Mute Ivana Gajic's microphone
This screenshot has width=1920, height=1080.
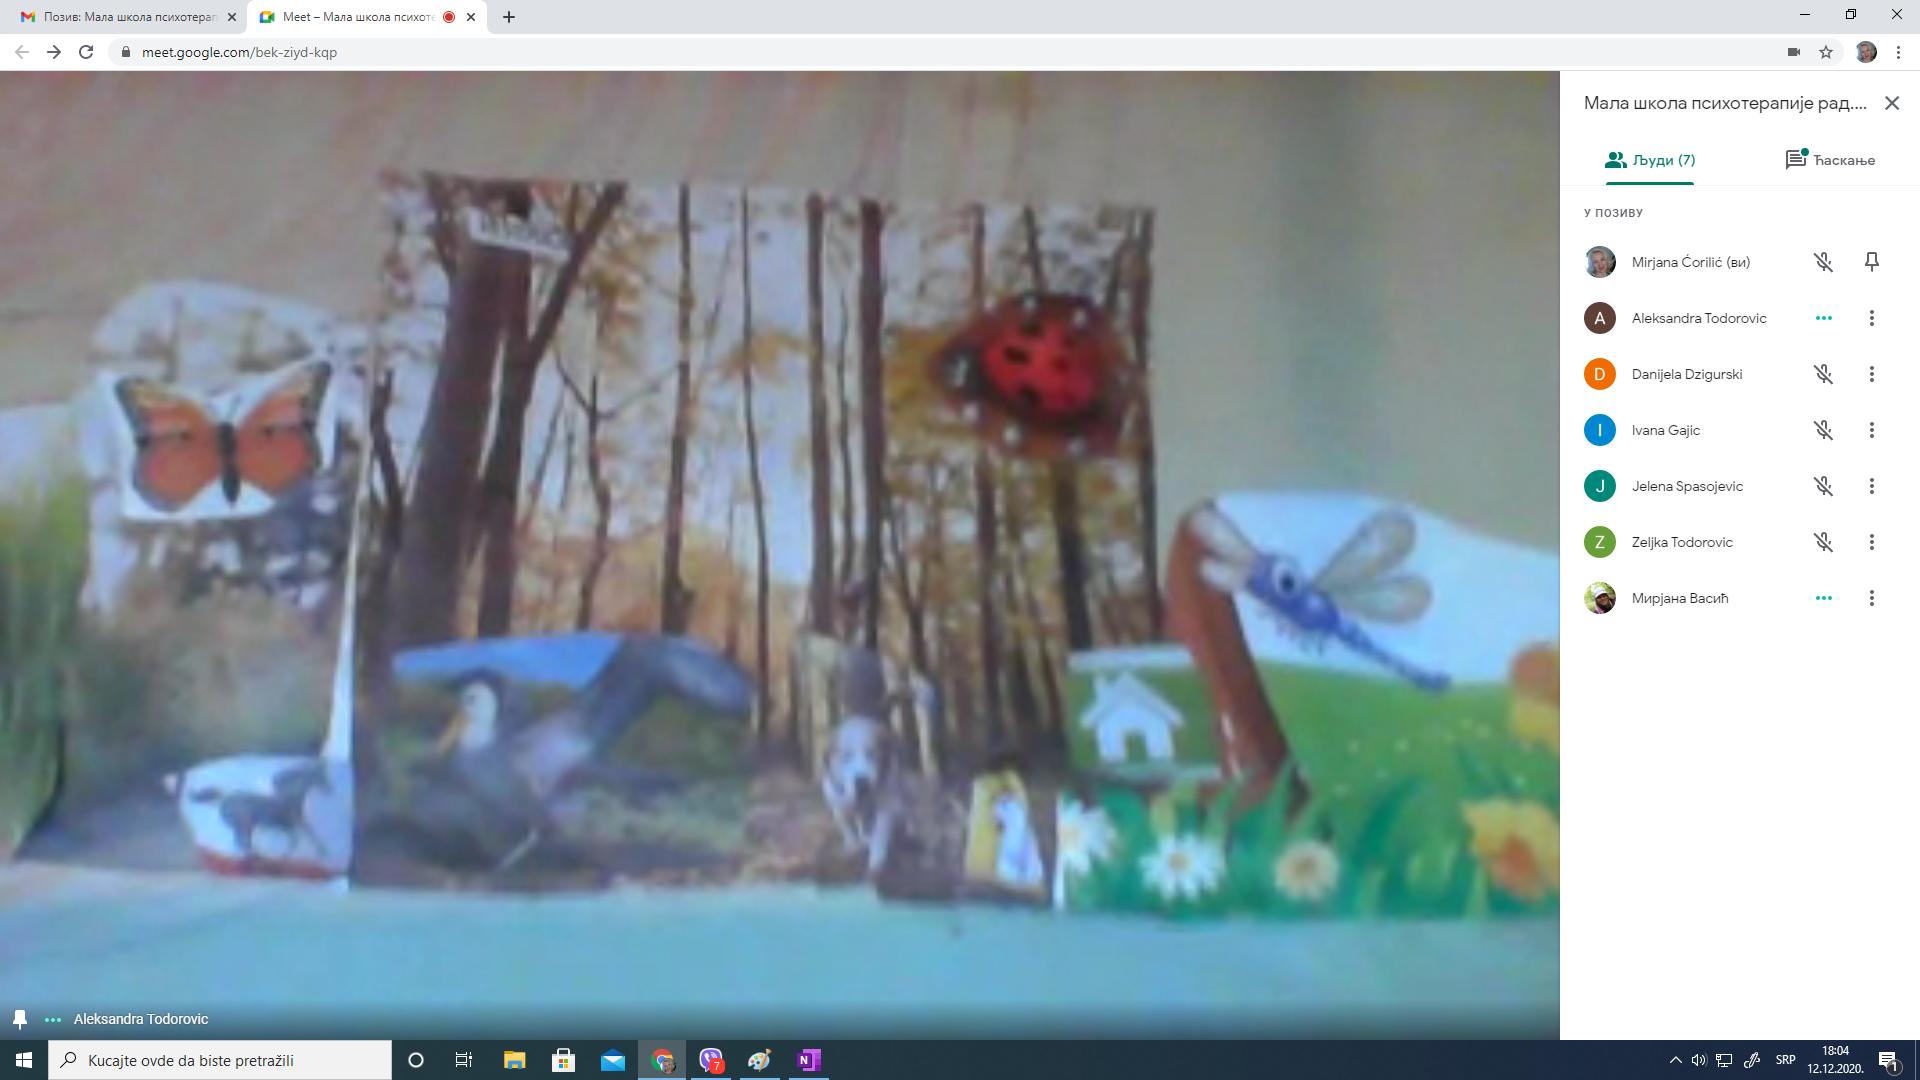point(1823,430)
